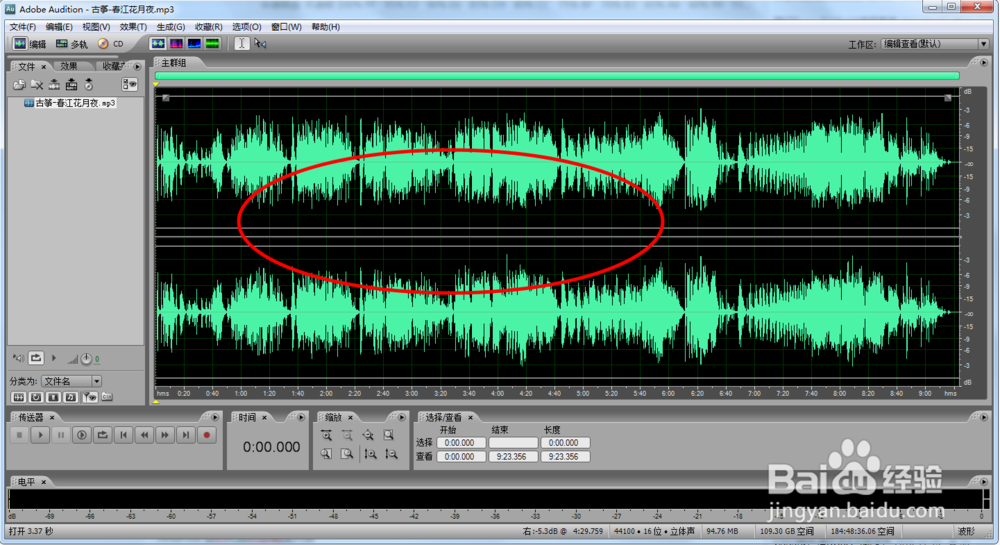Click the red Record button
Viewport: 1000px width, 545px height.
pos(207,435)
